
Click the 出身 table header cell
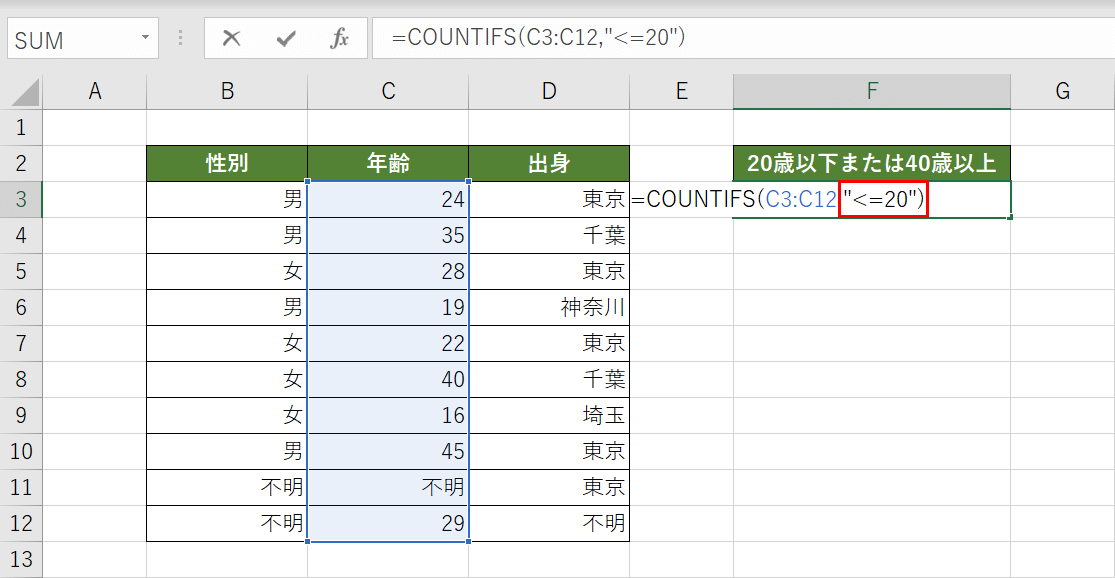click(548, 163)
